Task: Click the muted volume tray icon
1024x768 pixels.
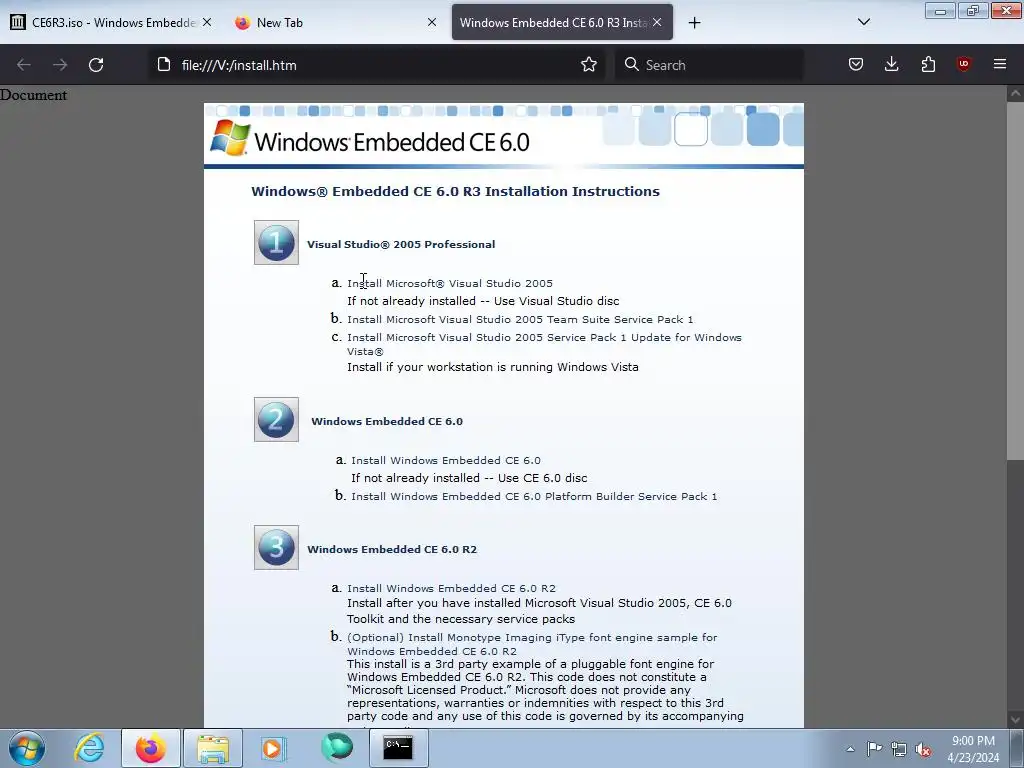Action: pos(923,750)
